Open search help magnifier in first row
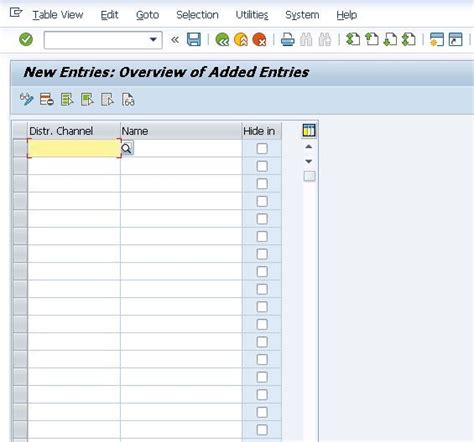Screen dimensions: 474x442 pos(127,148)
